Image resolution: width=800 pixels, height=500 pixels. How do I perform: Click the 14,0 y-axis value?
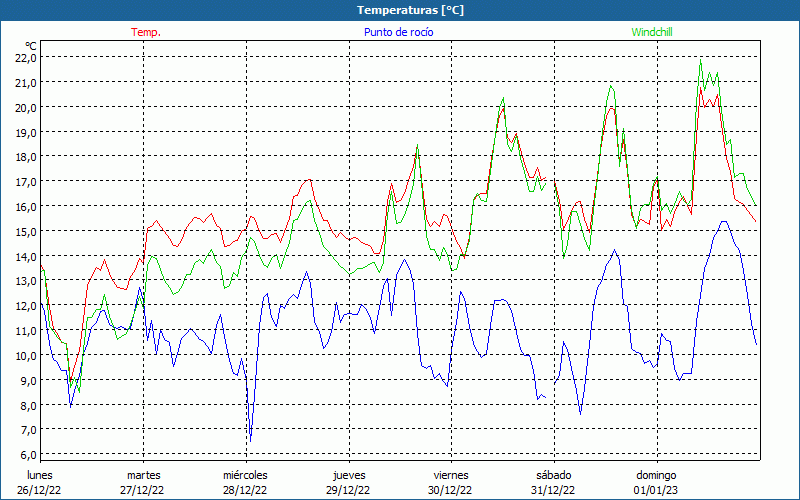(x=27, y=256)
